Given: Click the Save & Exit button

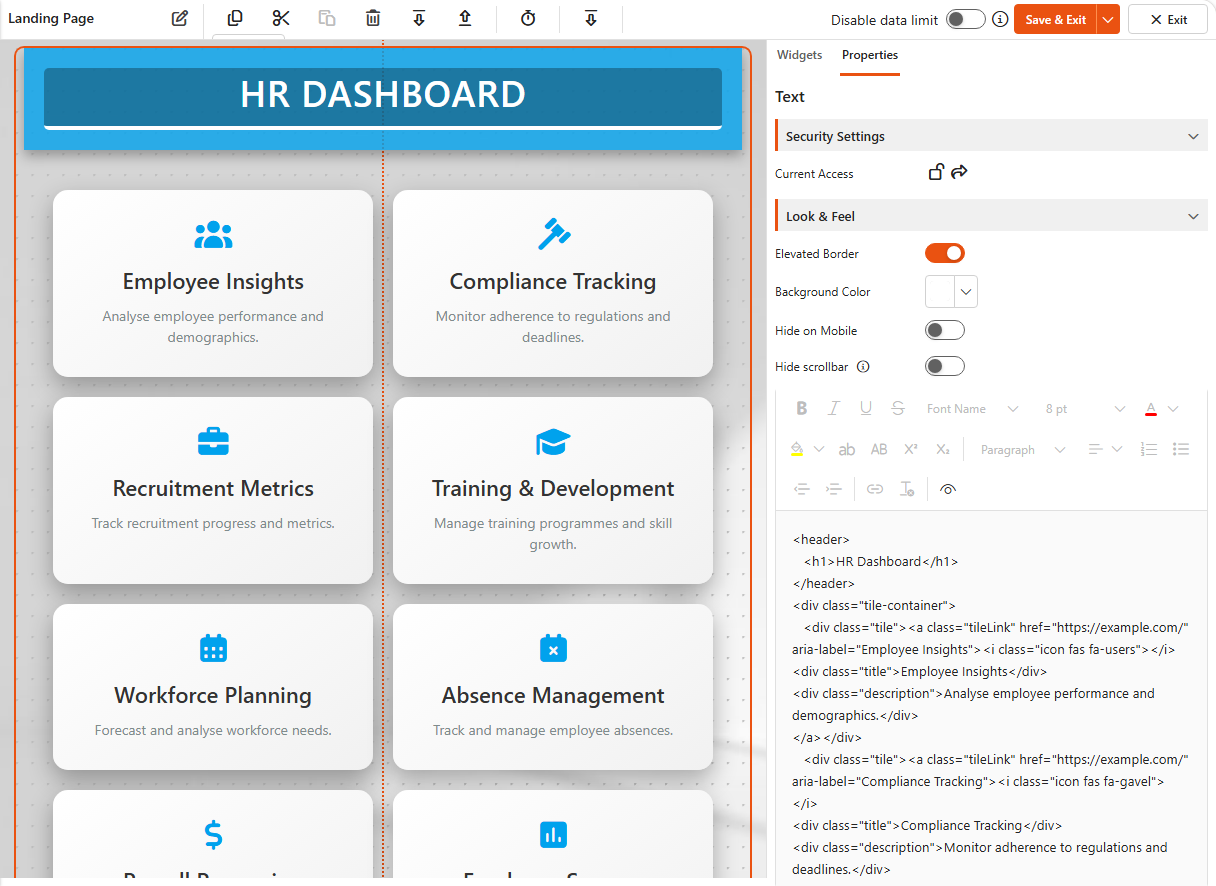Looking at the screenshot, I should tap(1055, 19).
